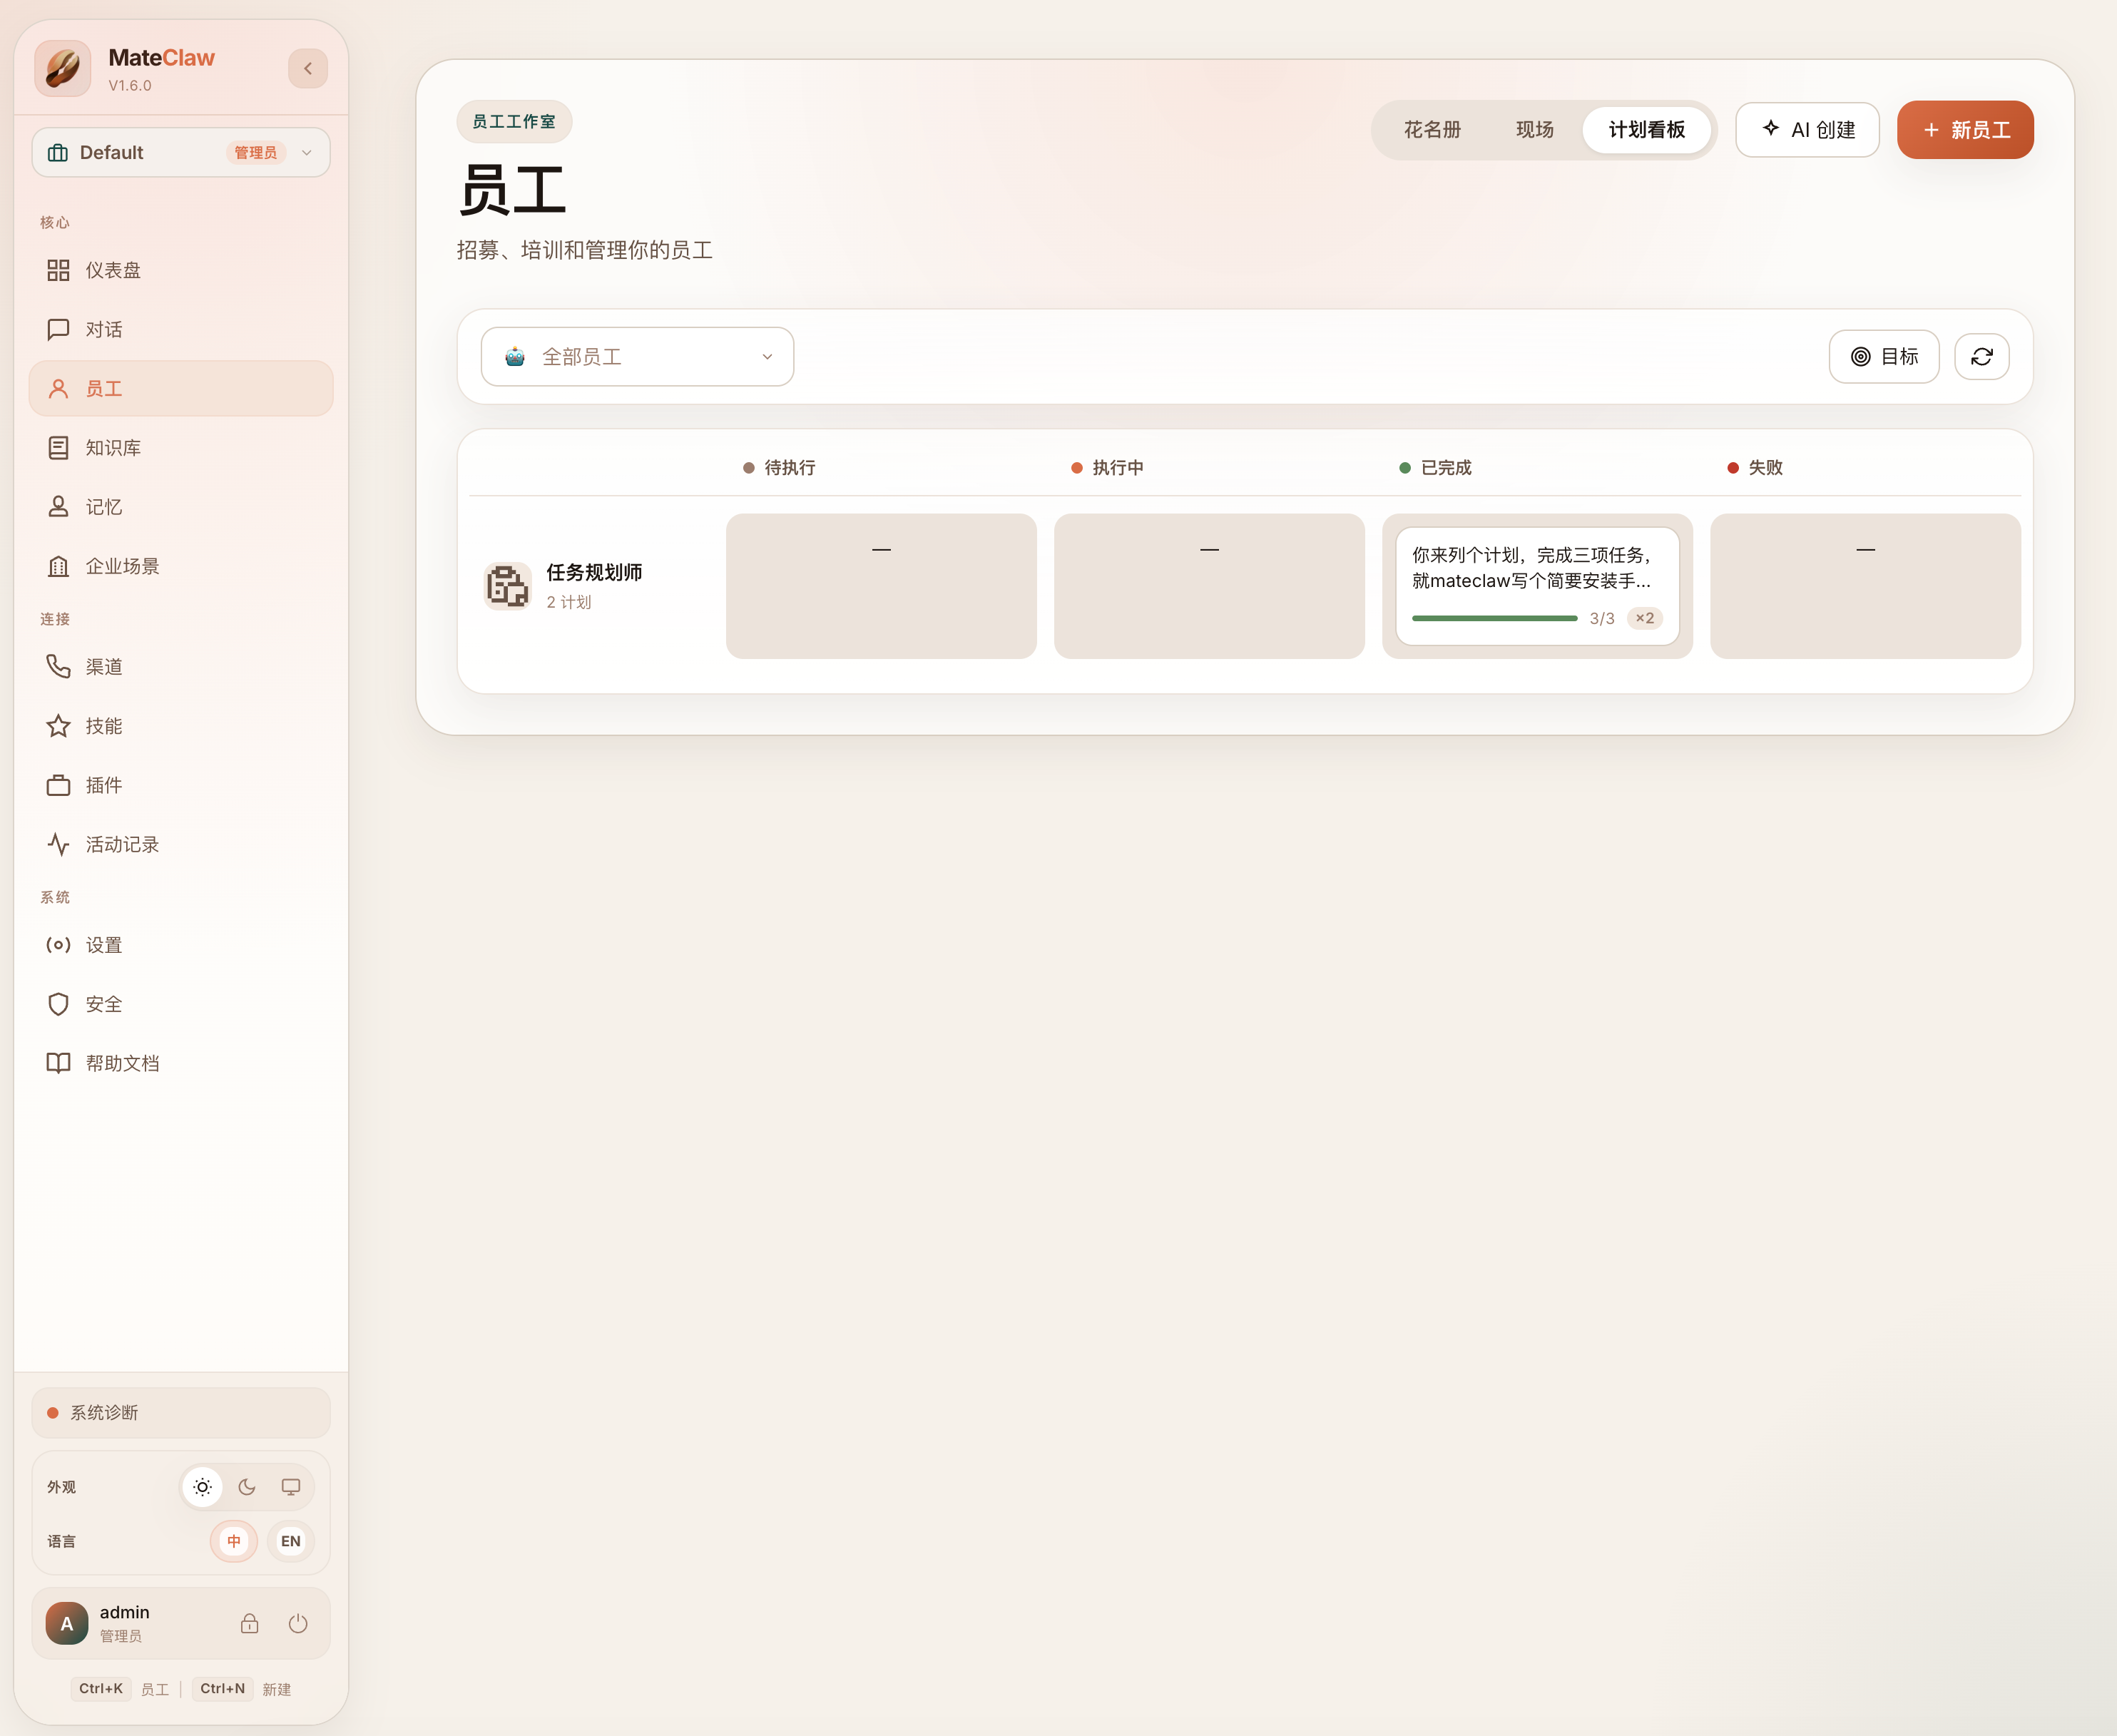The width and height of the screenshot is (2117, 1736).
Task: Open the 安全 shield icon
Action: click(x=58, y=1004)
